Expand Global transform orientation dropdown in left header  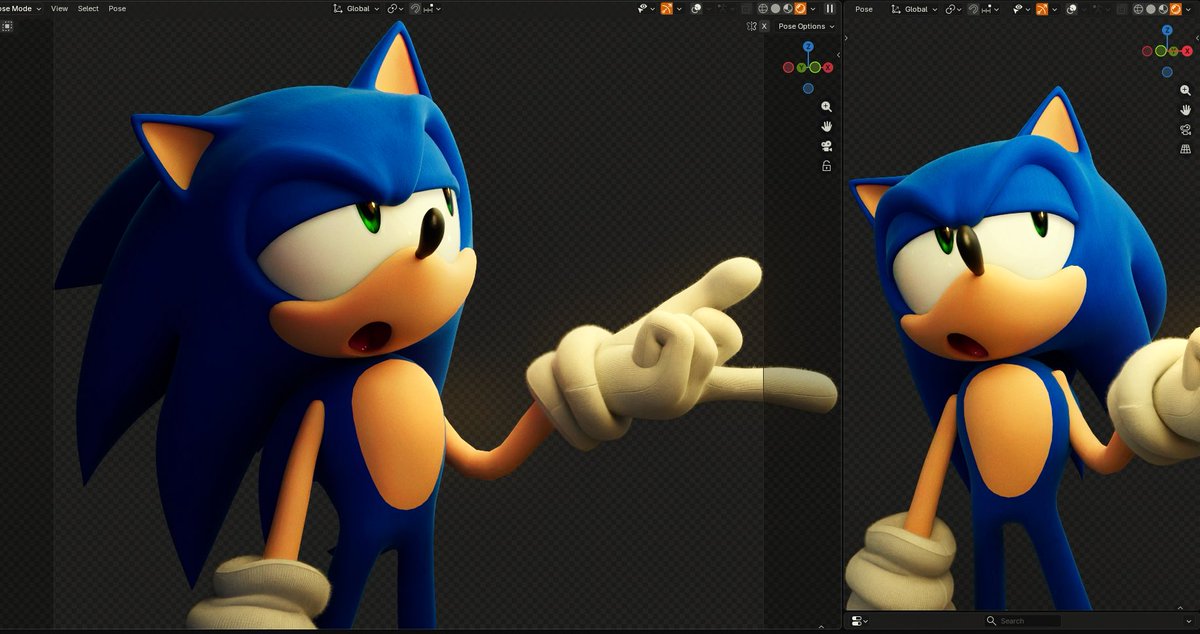pyautogui.click(x=358, y=8)
